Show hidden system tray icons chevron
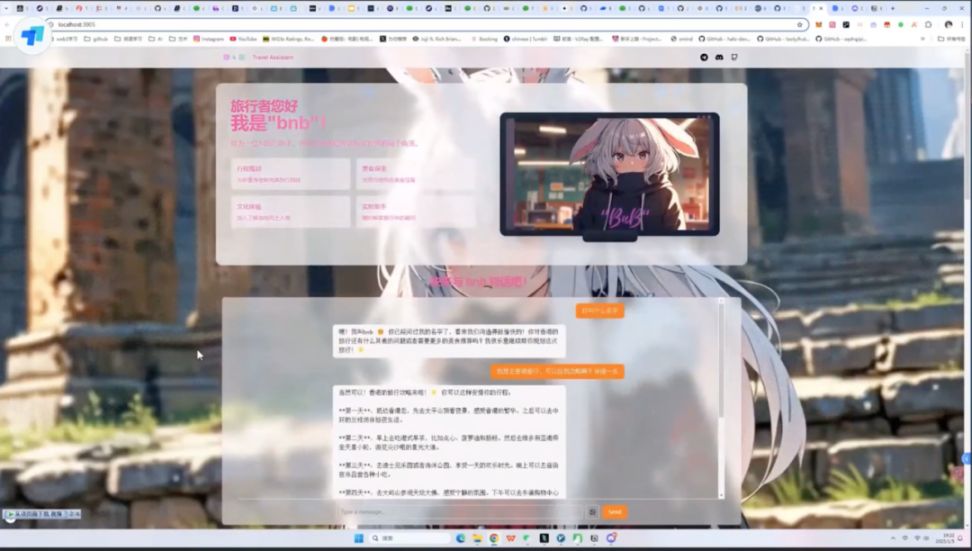 coord(893,538)
